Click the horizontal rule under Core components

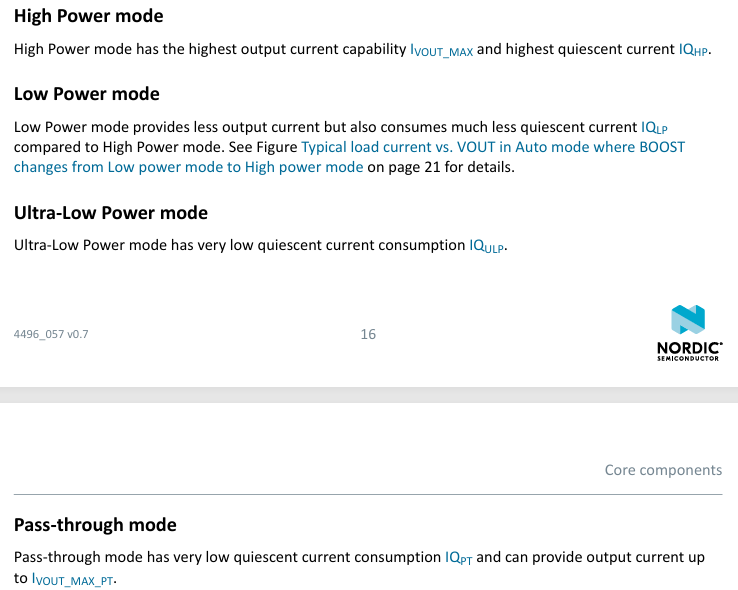pyautogui.click(x=368, y=494)
